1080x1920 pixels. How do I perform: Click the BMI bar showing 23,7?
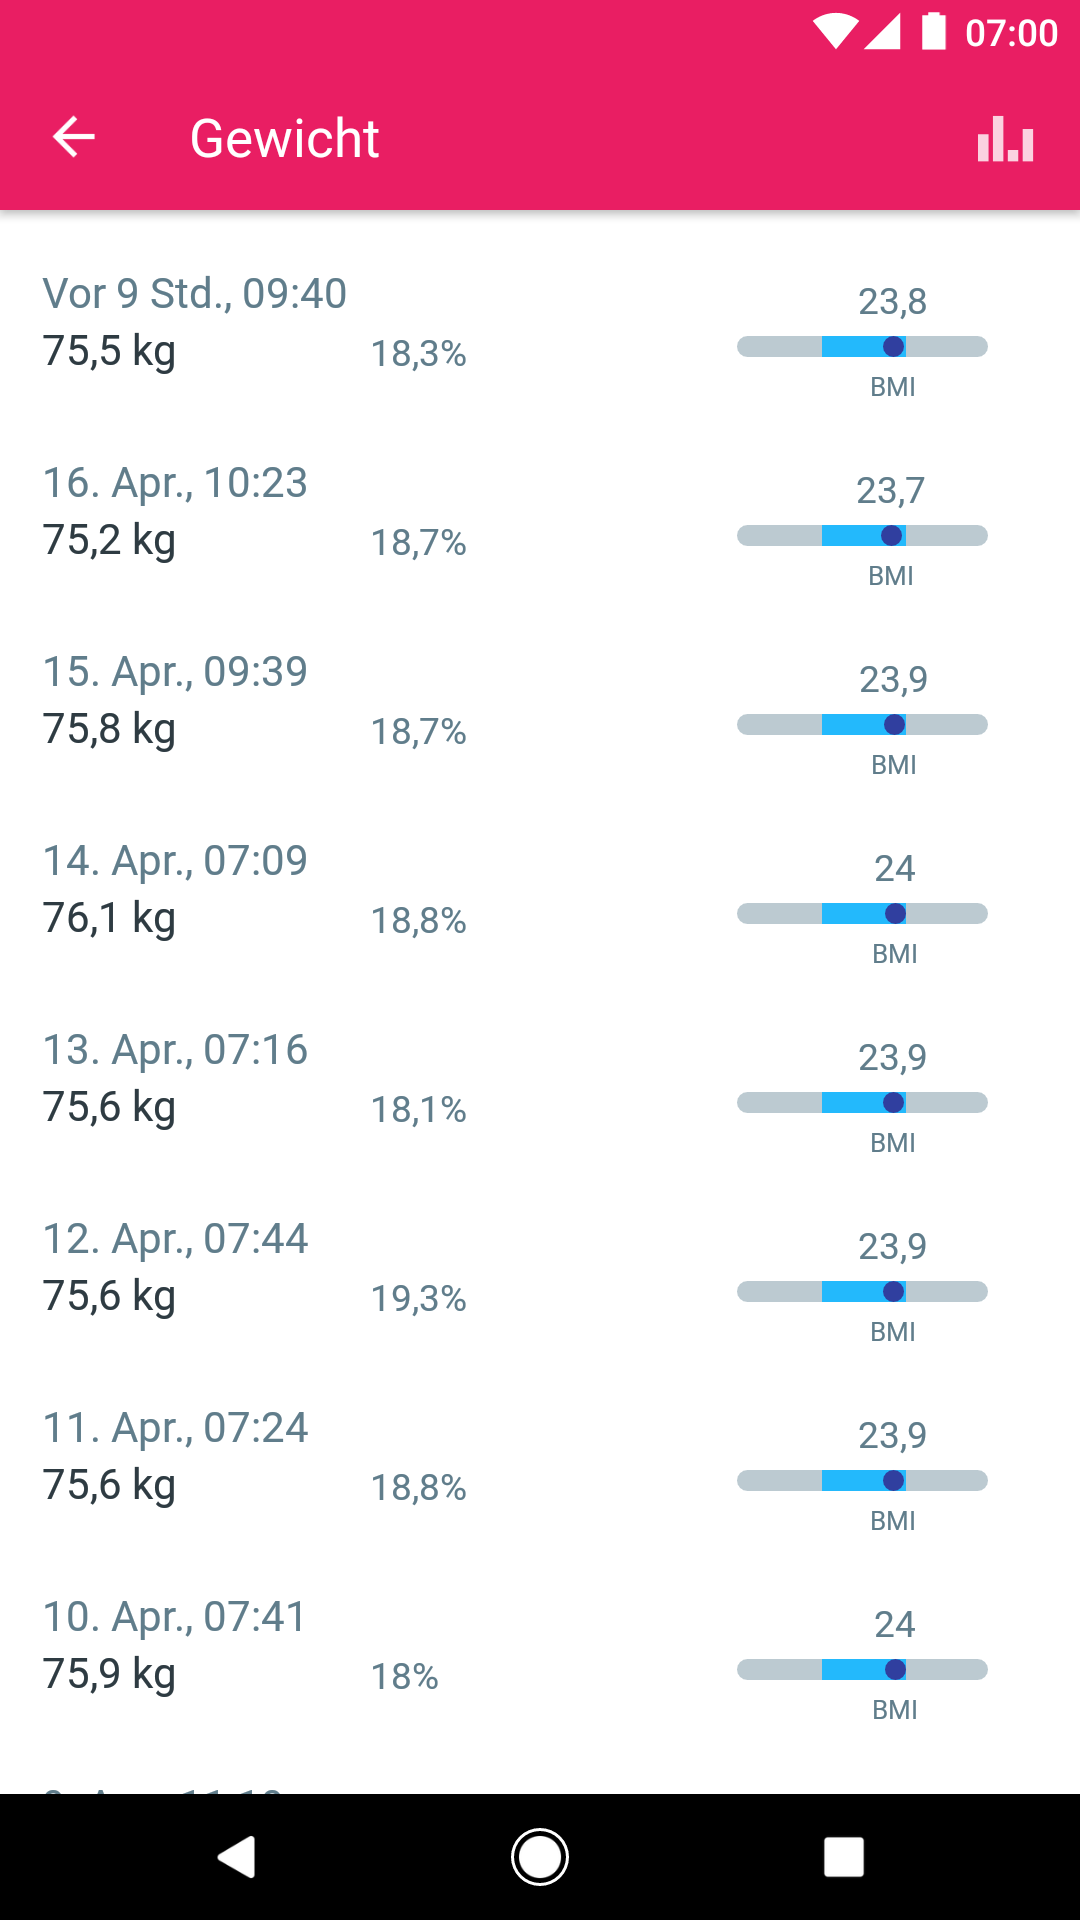point(862,536)
